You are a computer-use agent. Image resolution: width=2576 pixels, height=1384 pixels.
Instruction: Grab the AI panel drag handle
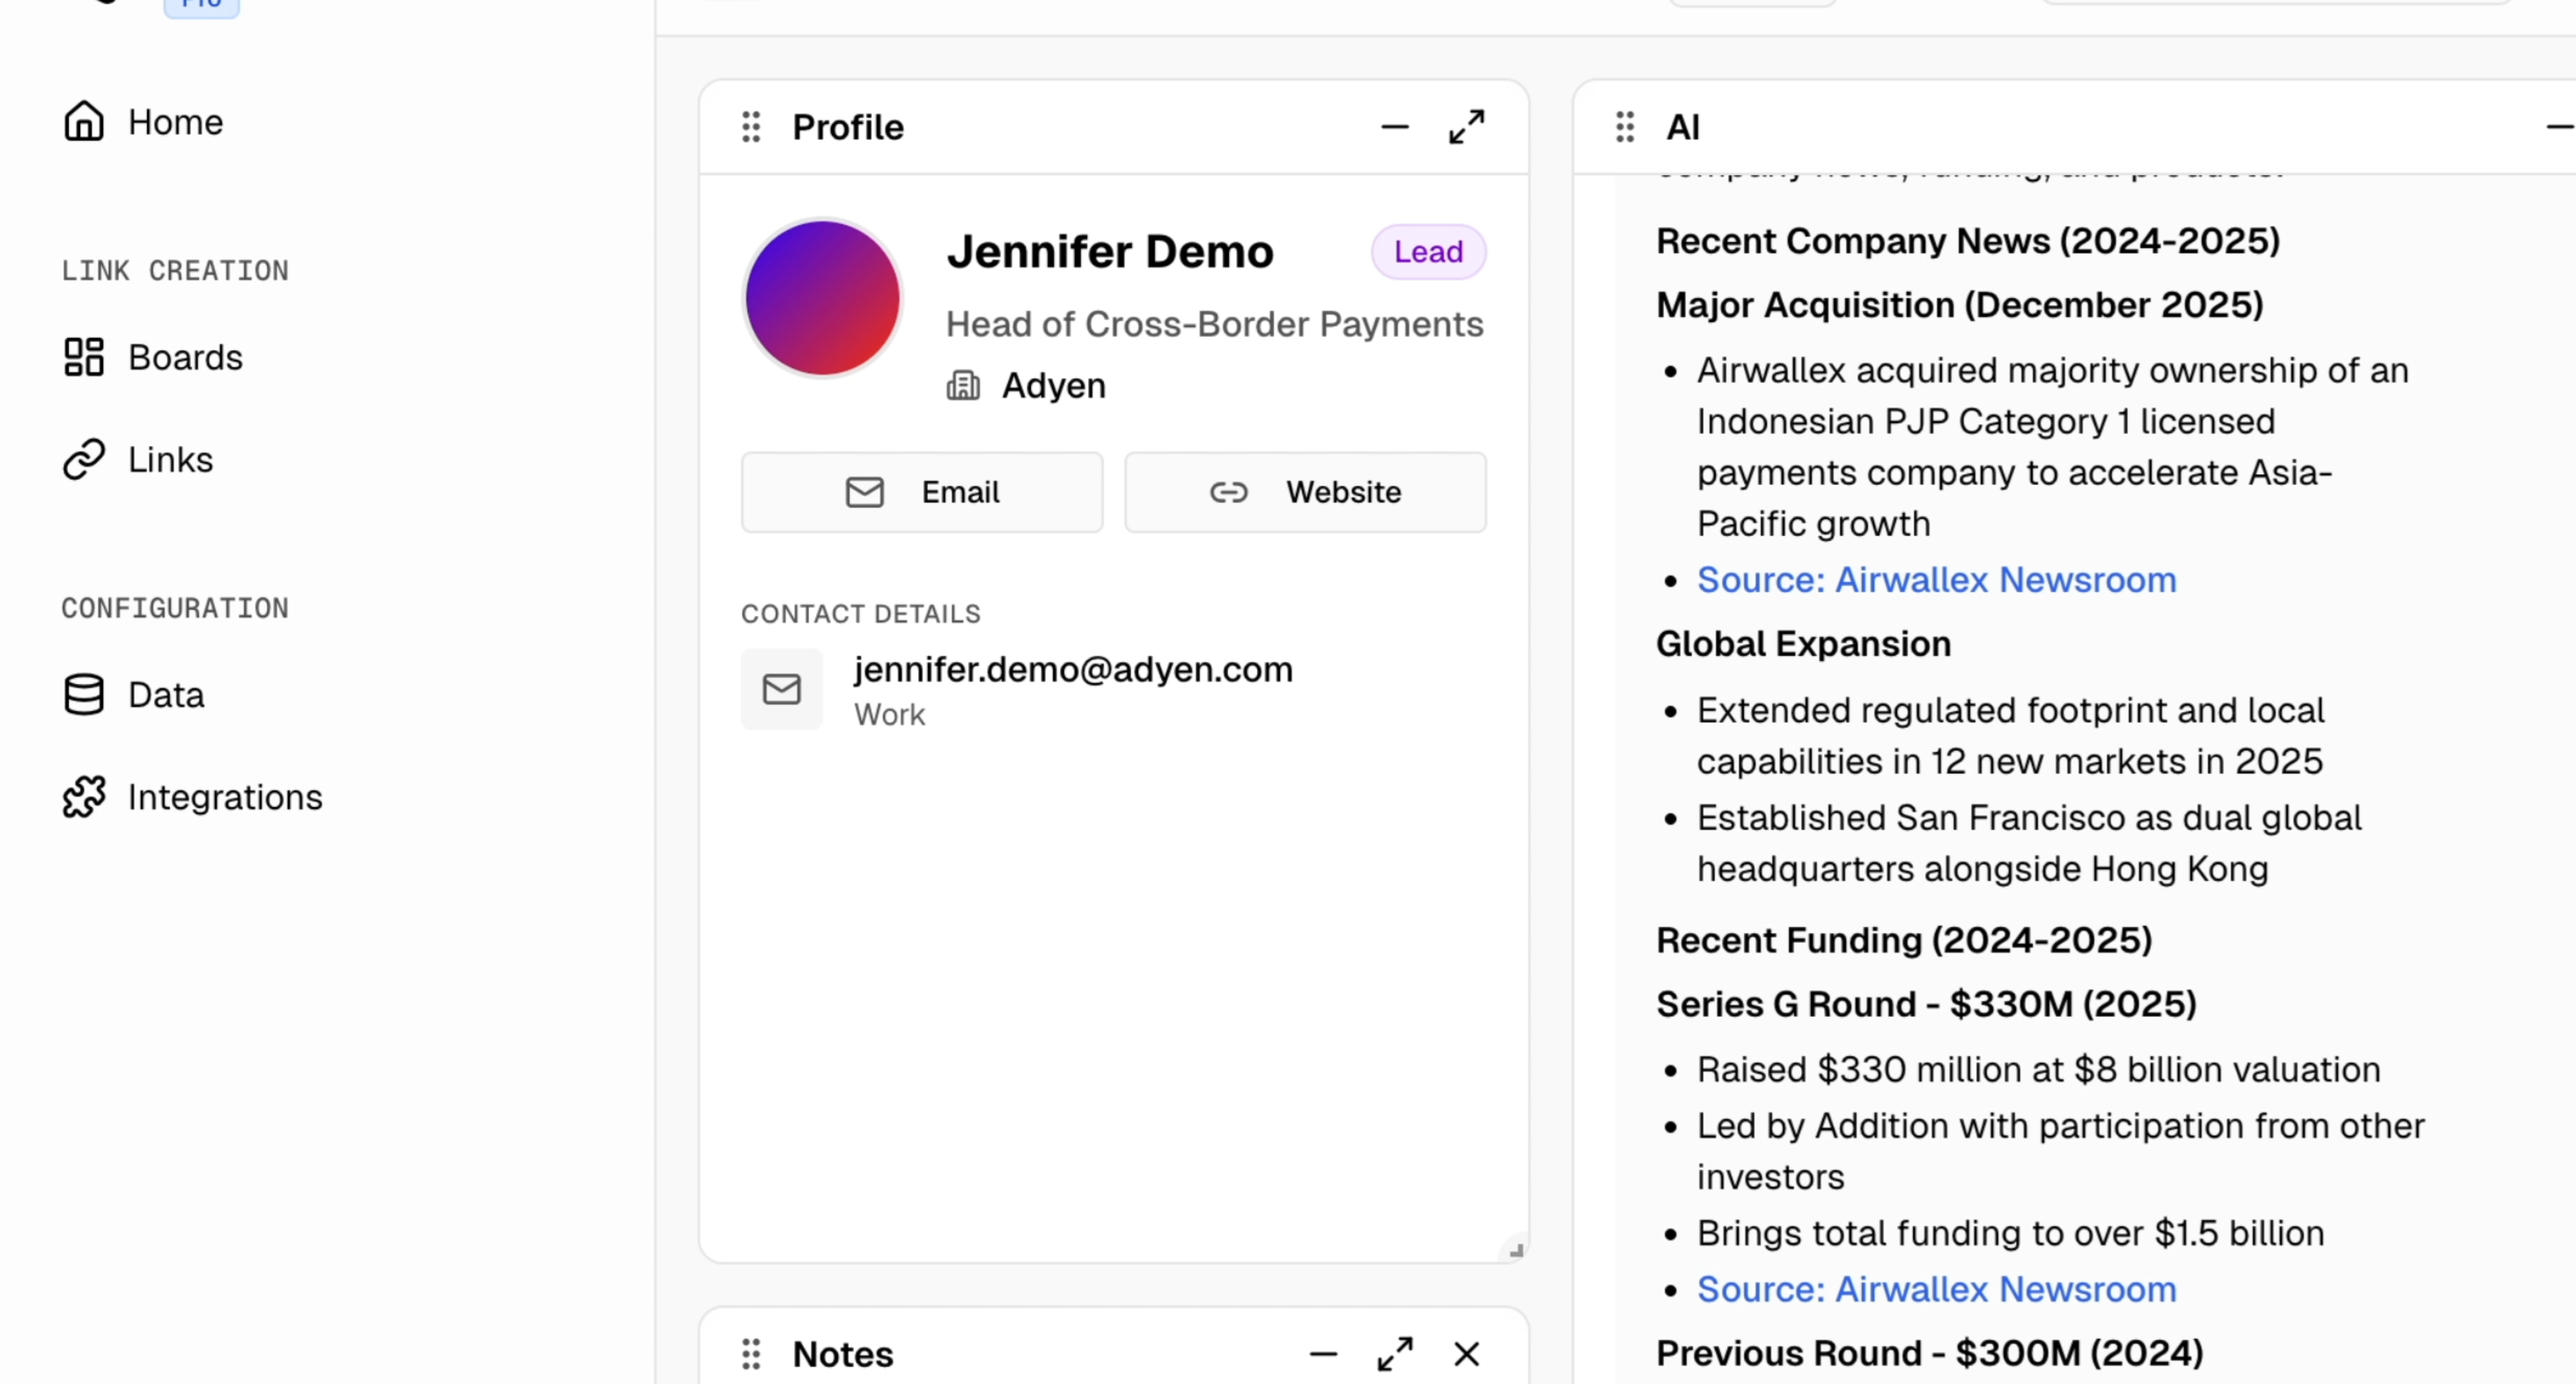(1624, 127)
